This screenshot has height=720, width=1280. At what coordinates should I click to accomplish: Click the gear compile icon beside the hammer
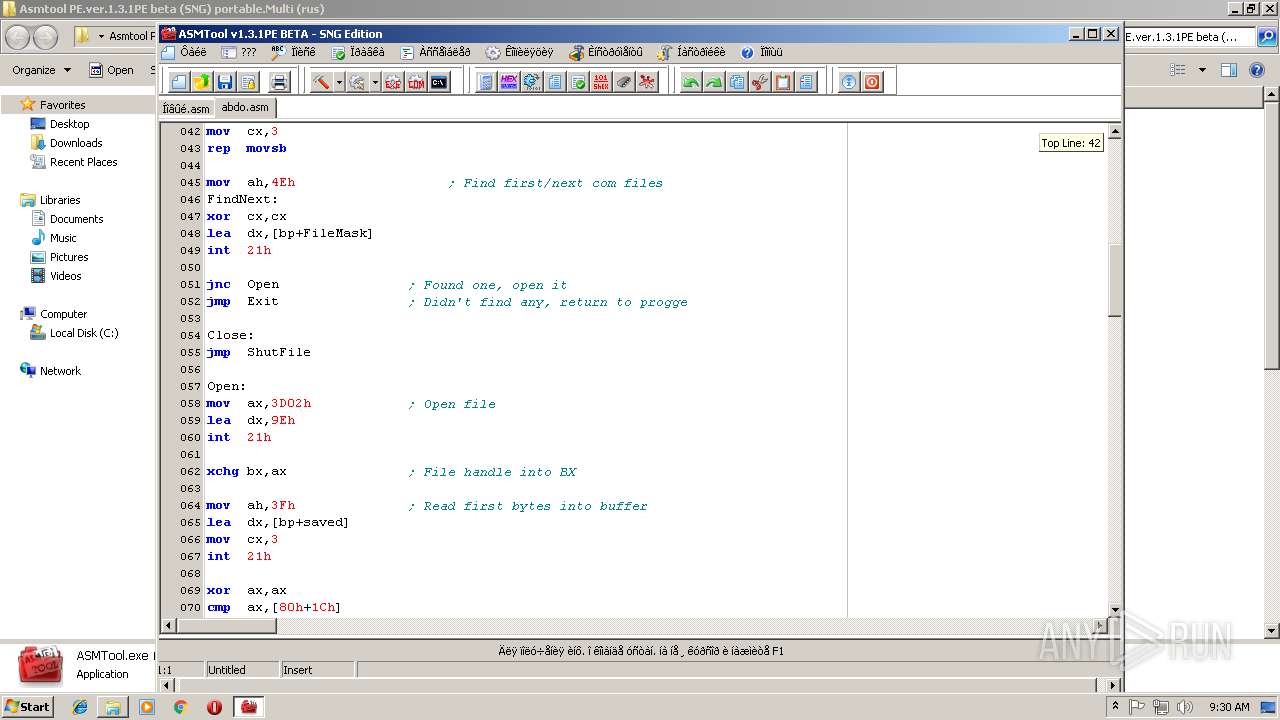click(357, 82)
